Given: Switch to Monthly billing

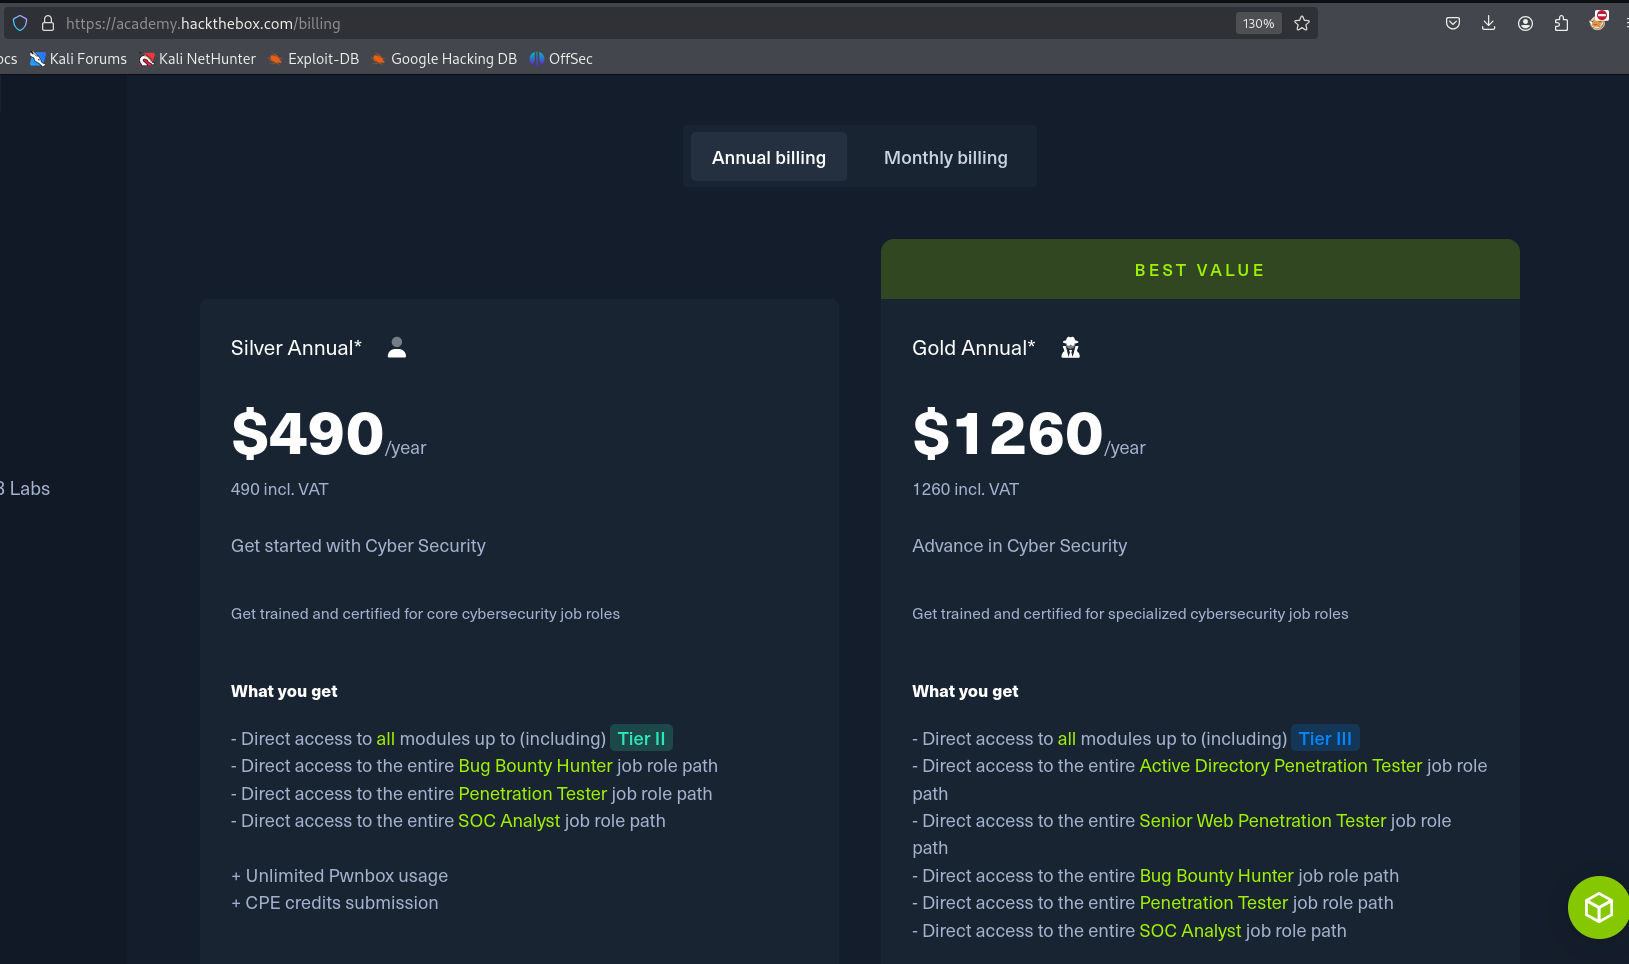Looking at the screenshot, I should 945,158.
